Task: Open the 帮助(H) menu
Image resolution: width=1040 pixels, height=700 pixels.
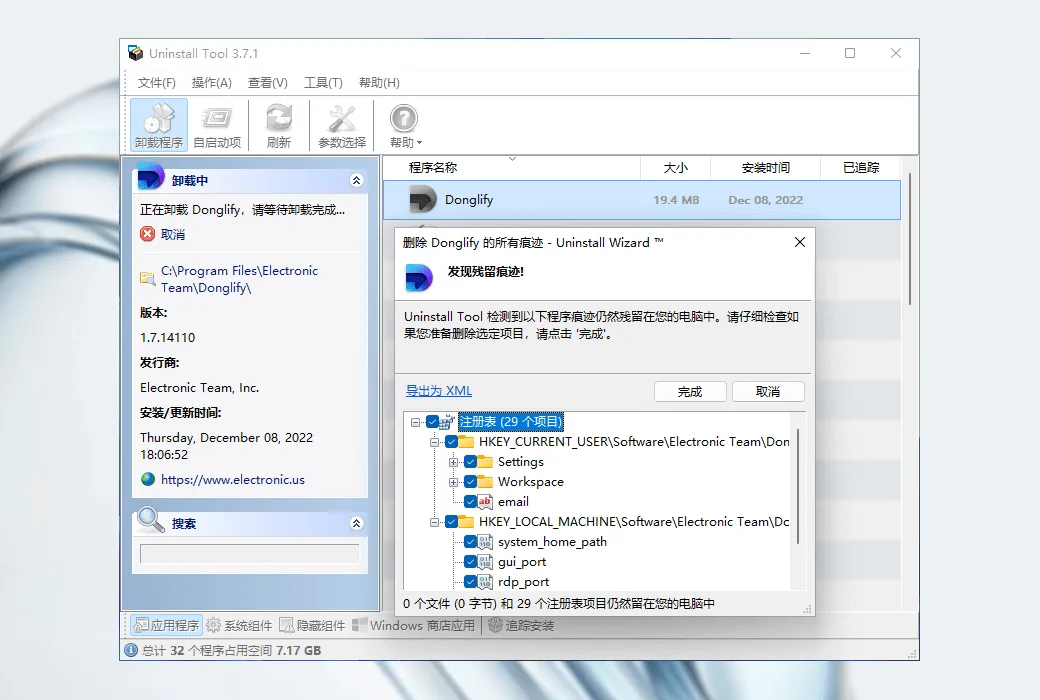Action: click(379, 82)
